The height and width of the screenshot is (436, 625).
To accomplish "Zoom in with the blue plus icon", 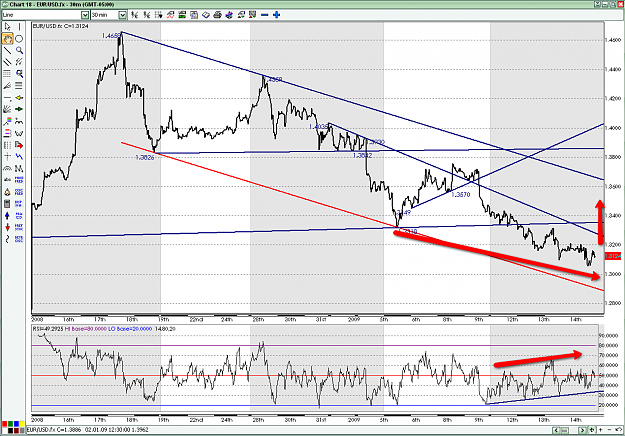I will pyautogui.click(x=277, y=15).
